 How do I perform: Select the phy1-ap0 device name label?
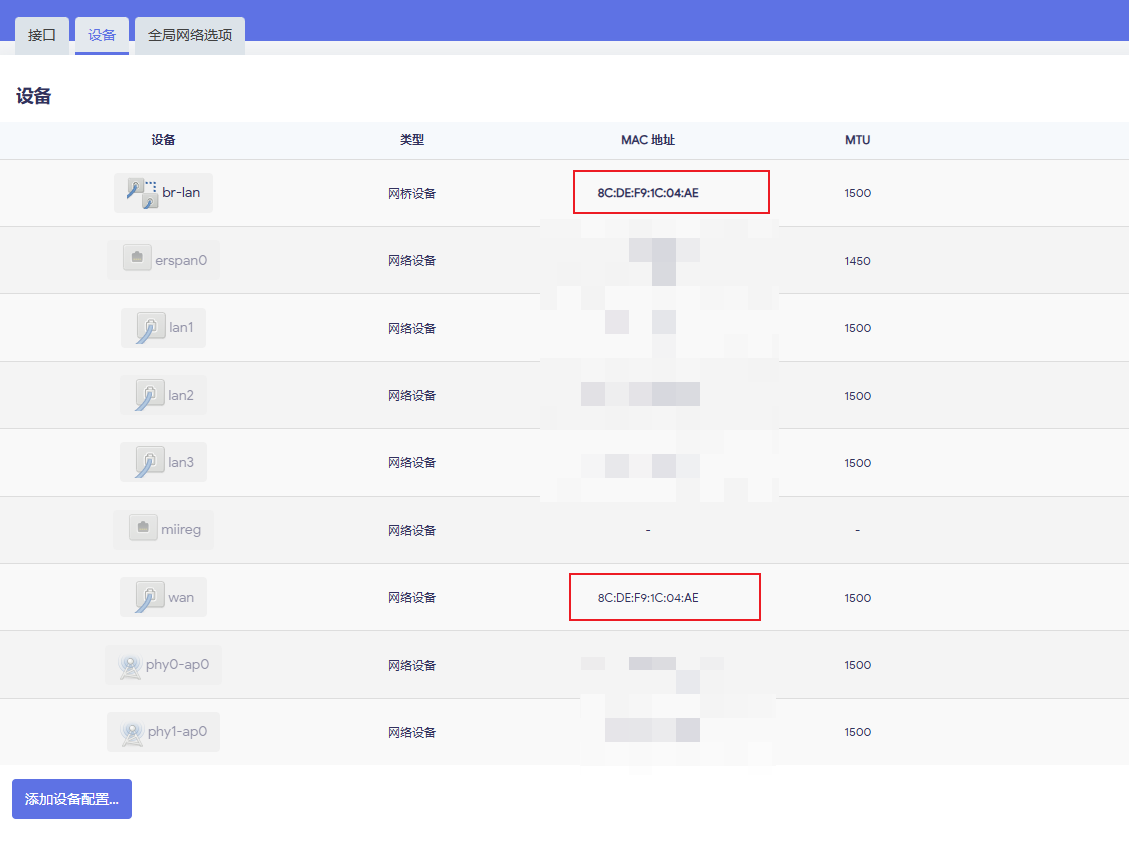click(177, 732)
